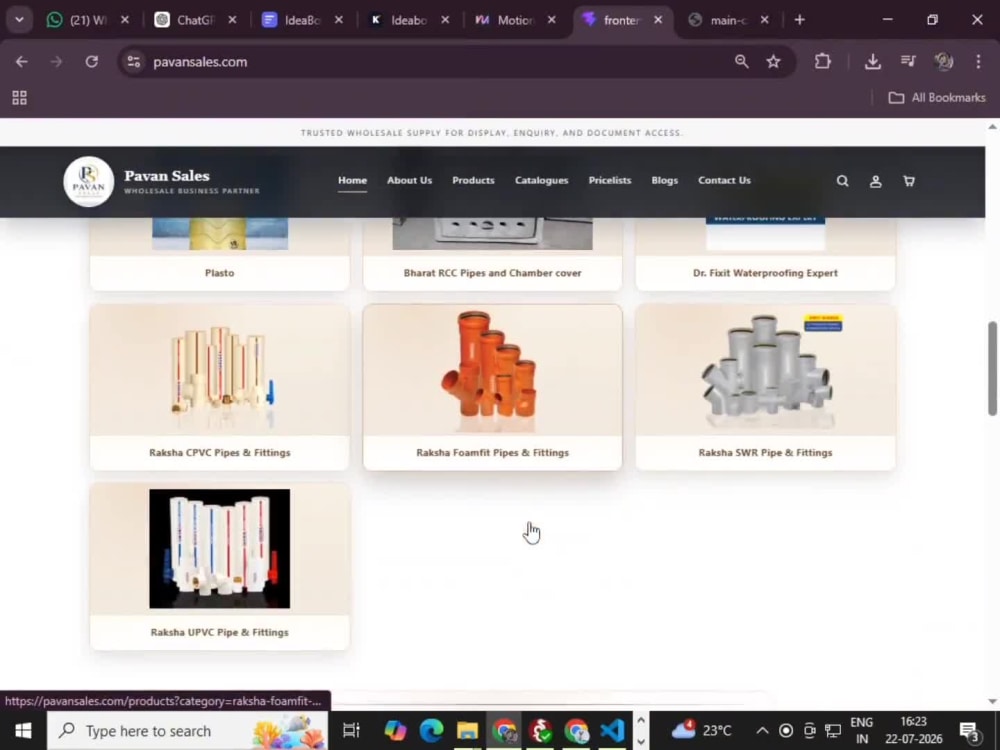Open Products in the navigation bar

click(473, 180)
